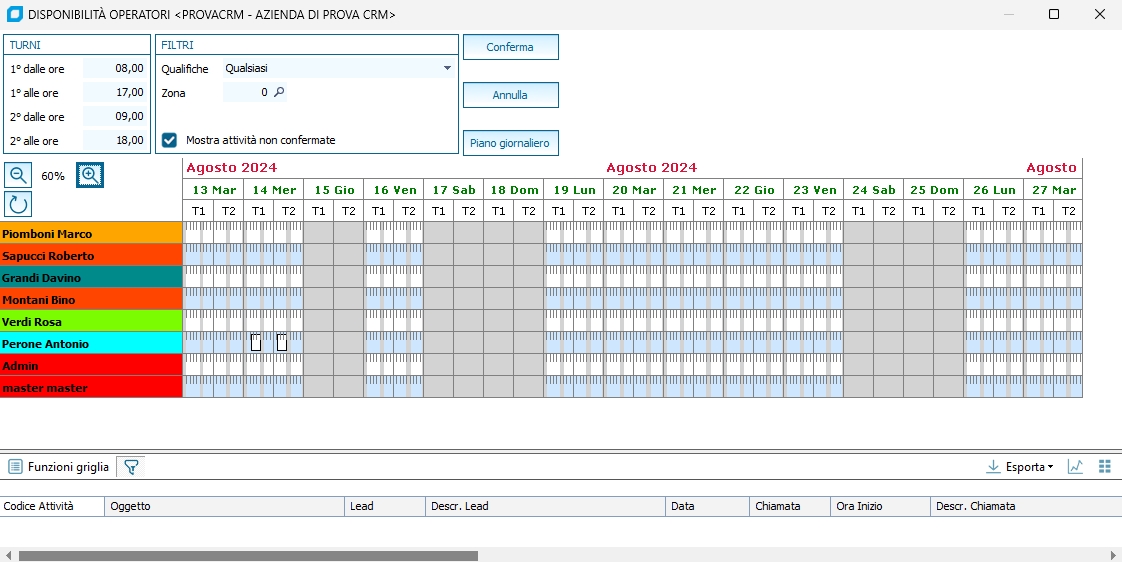Click the refresh arrow icon
Image resolution: width=1122 pixels, height=562 pixels.
coord(18,203)
